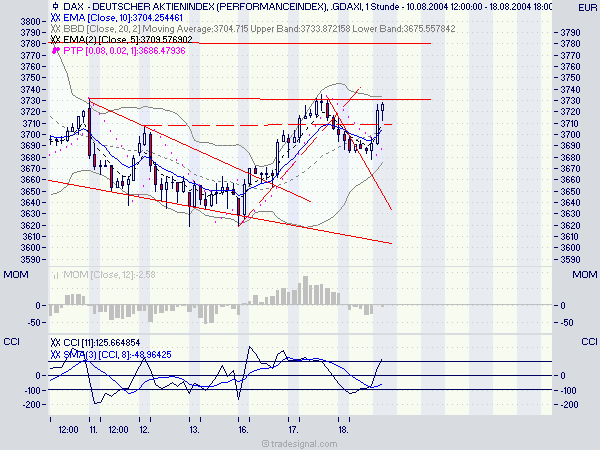Image resolution: width=600 pixels, height=450 pixels.
Task: Click the histogram icon beside MOM [Close, 12]
Action: pos(55,275)
